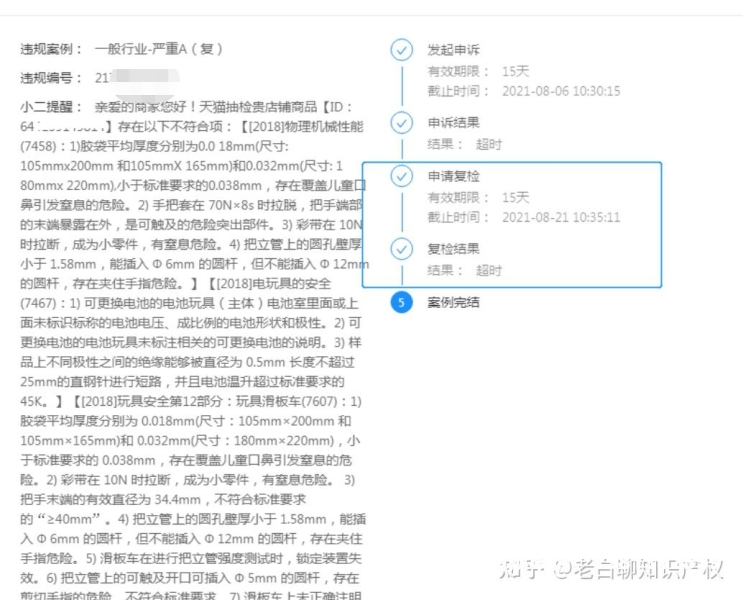
Task: Click the 申请复检 step checkmark icon
Action: point(401,176)
